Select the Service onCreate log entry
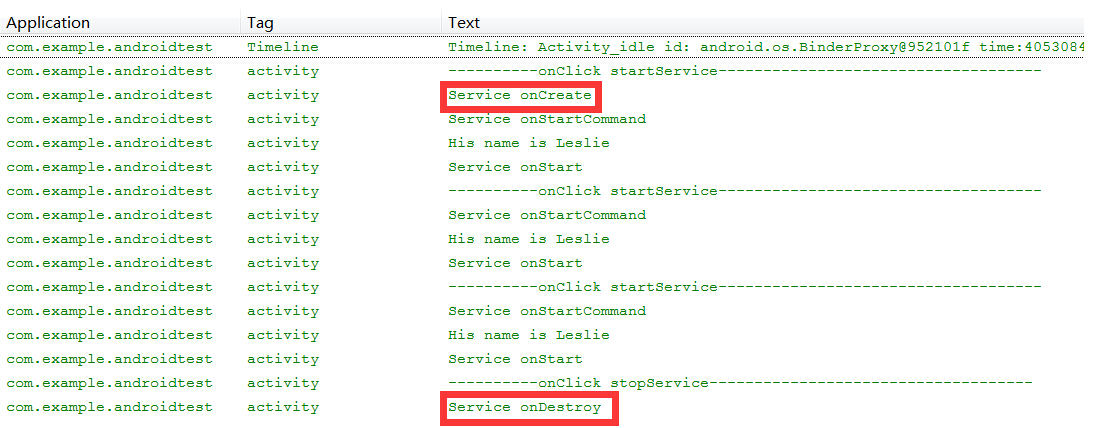The image size is (1096, 428). pyautogui.click(x=520, y=95)
